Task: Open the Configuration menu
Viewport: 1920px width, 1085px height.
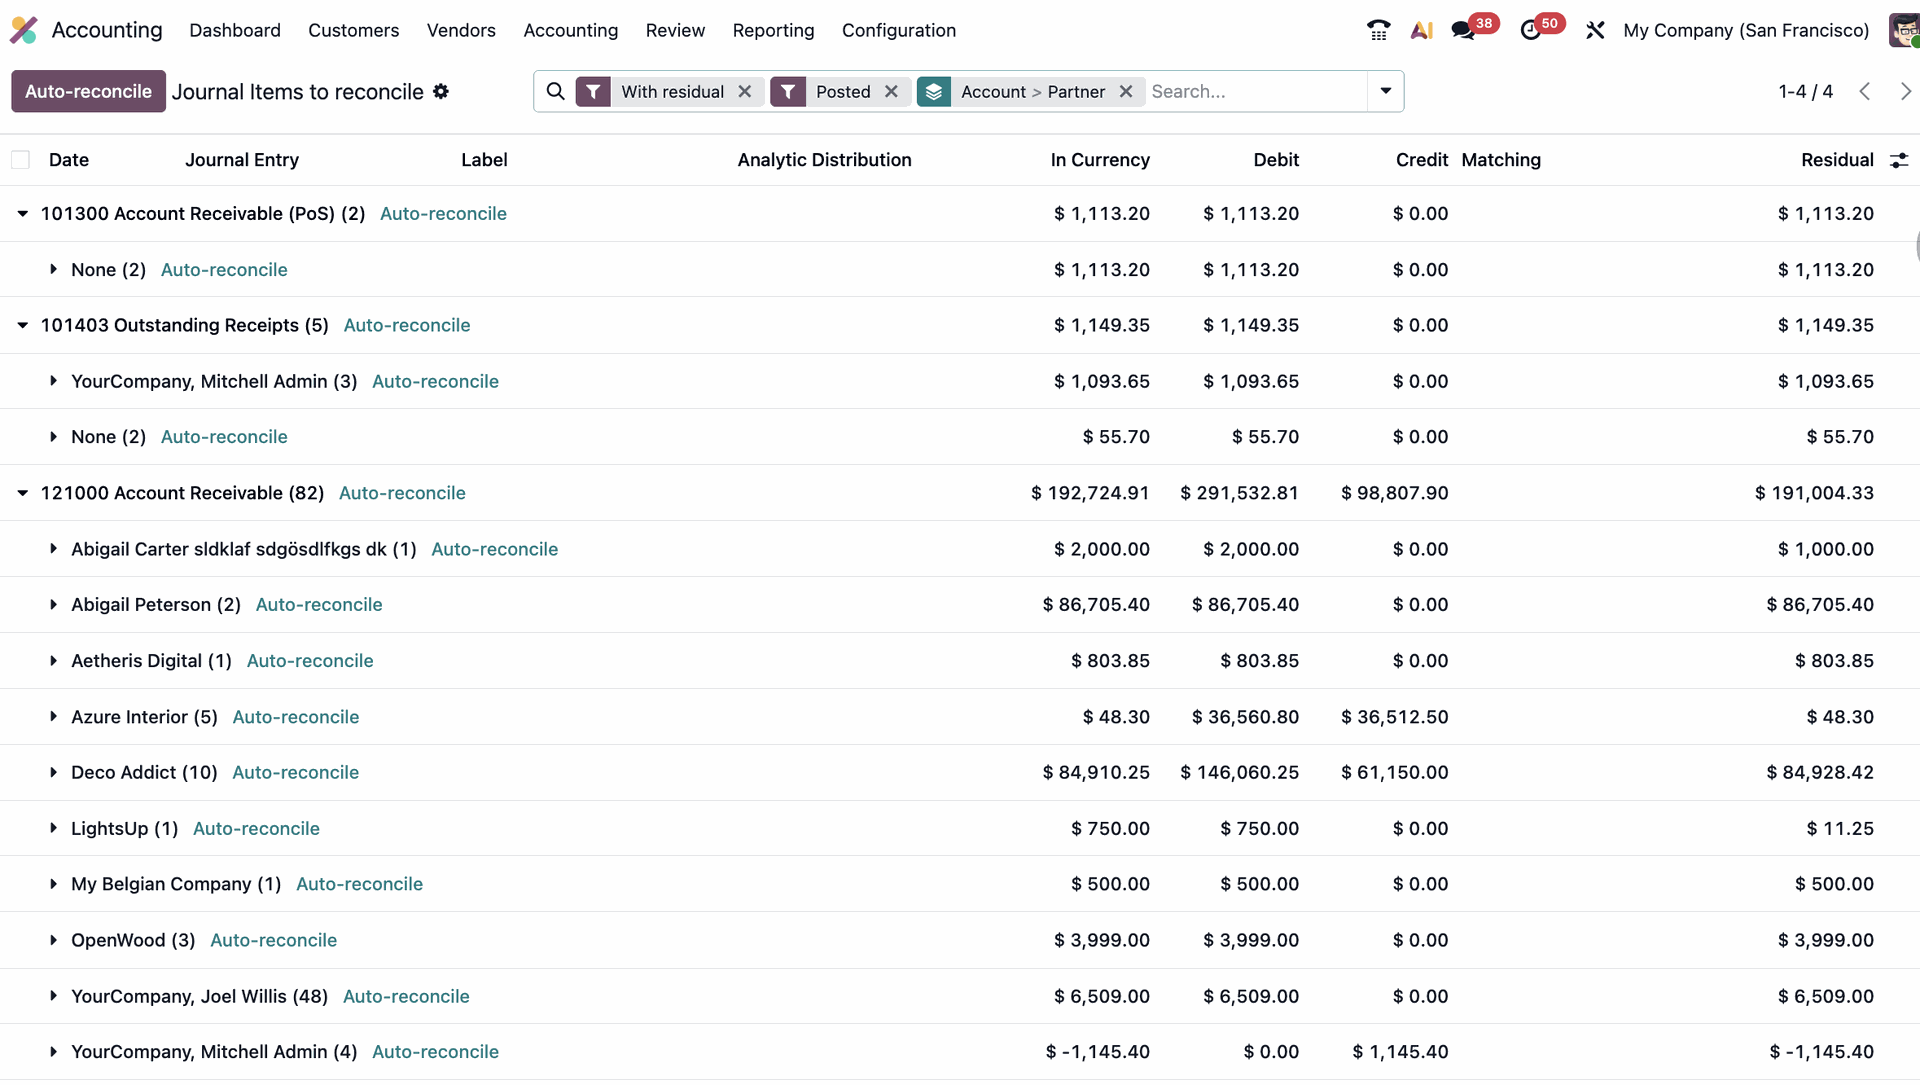Action: click(x=898, y=30)
